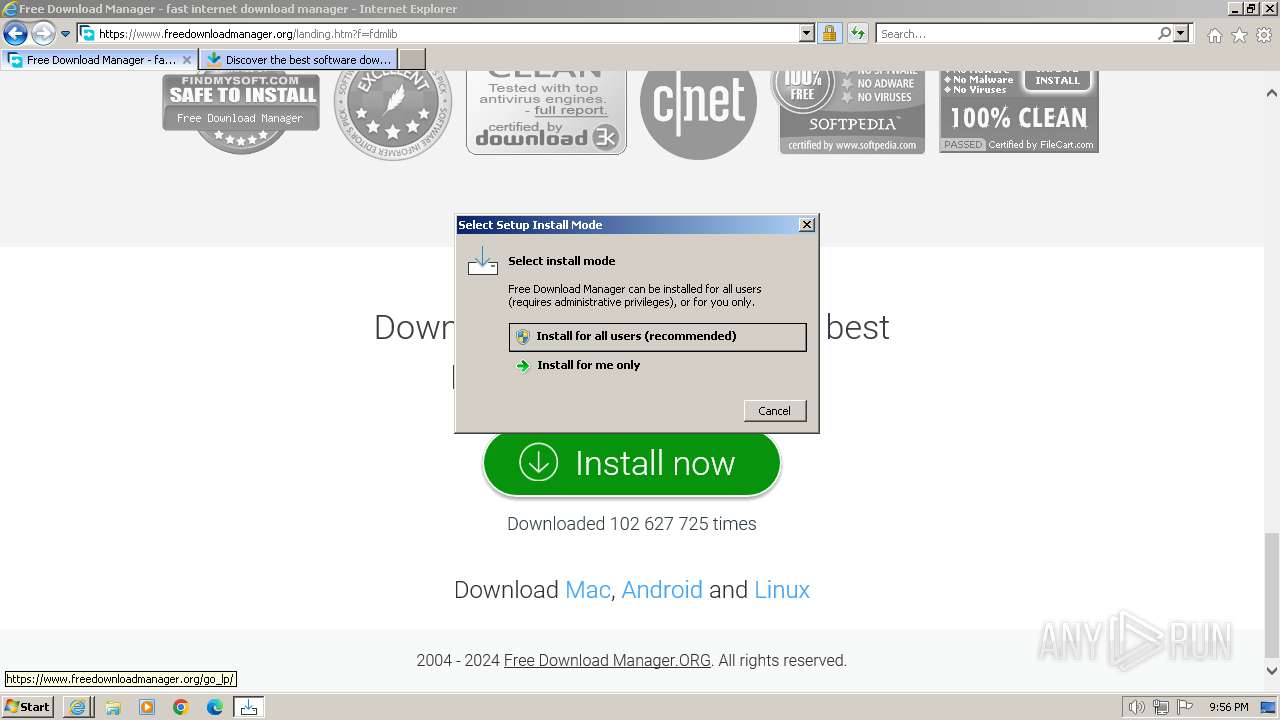Close the Select Setup Install Mode dialog
Viewport: 1280px width, 720px height.
[x=807, y=225]
